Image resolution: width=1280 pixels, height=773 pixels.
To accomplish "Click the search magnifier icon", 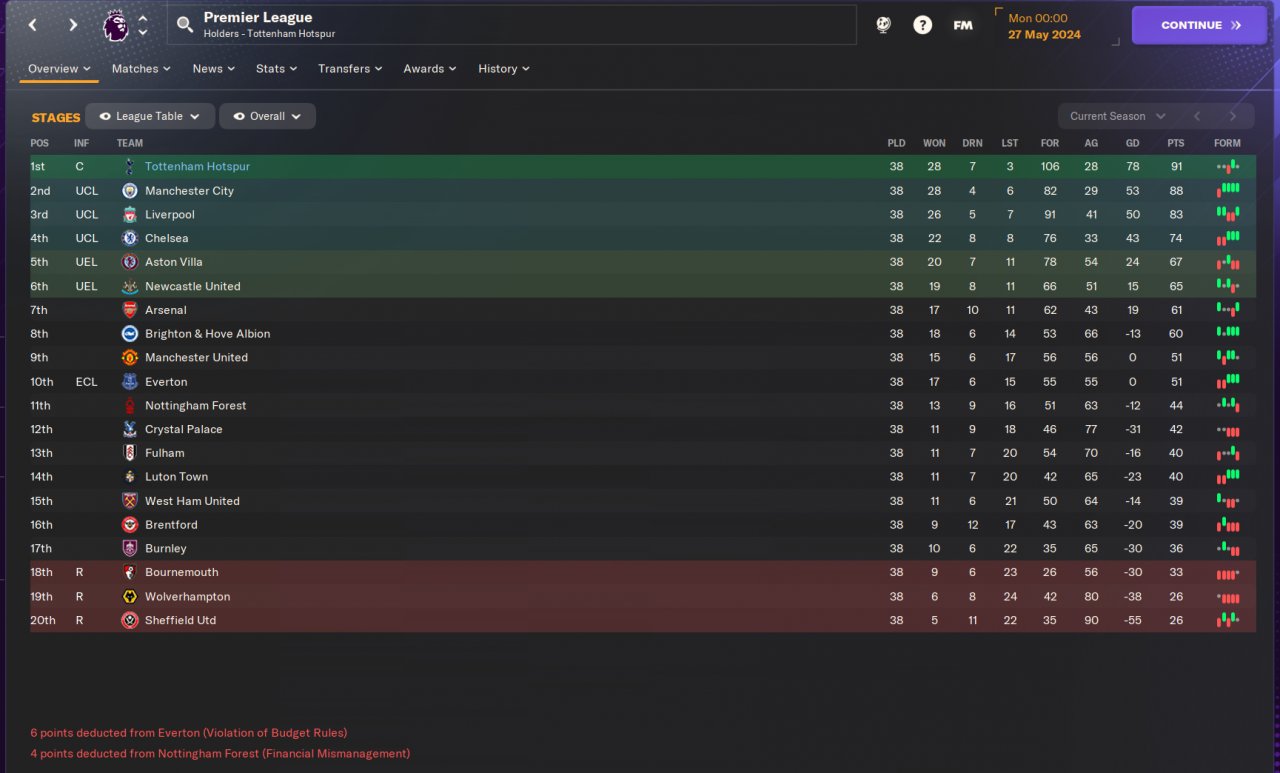I will pos(185,25).
